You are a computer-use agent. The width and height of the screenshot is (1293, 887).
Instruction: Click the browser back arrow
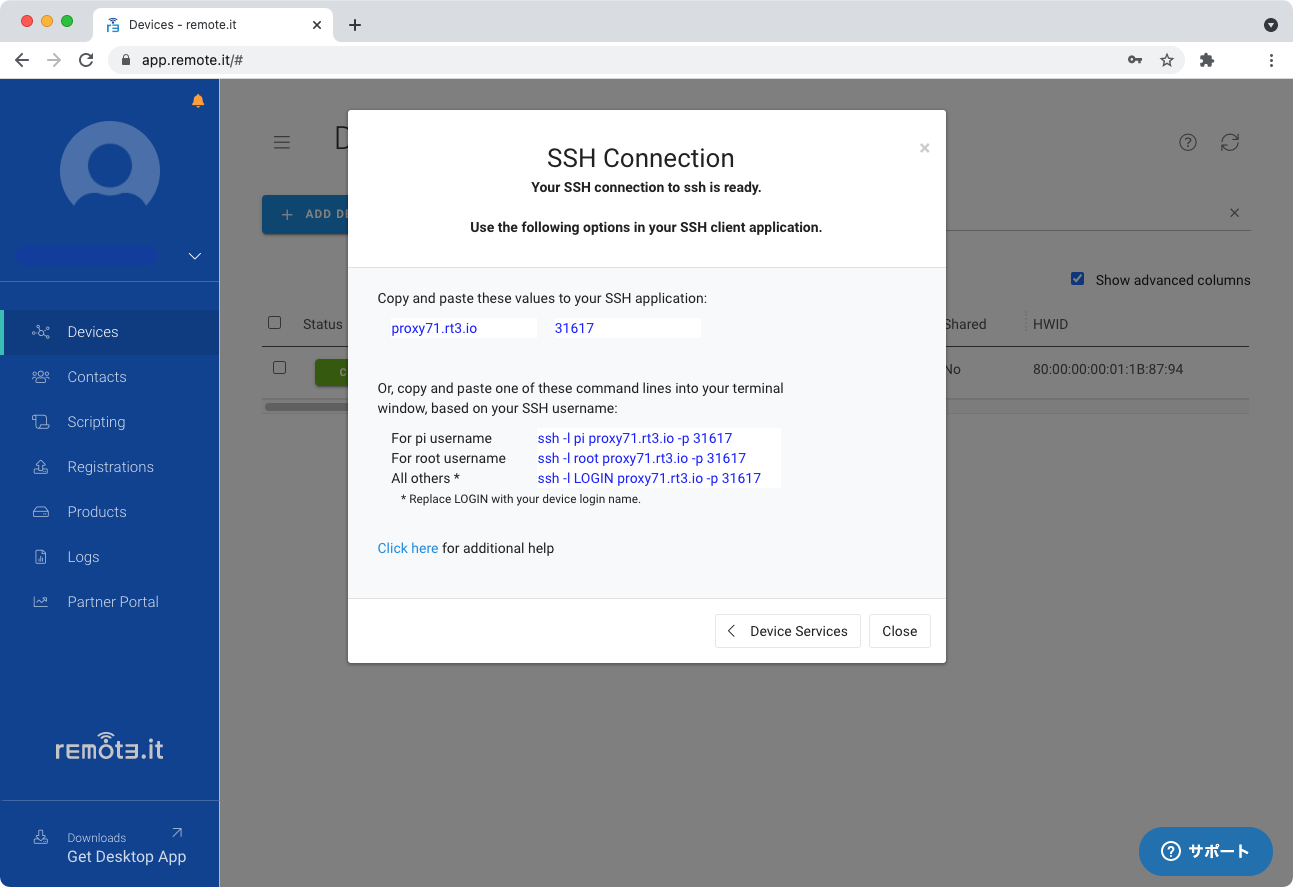(x=22, y=60)
